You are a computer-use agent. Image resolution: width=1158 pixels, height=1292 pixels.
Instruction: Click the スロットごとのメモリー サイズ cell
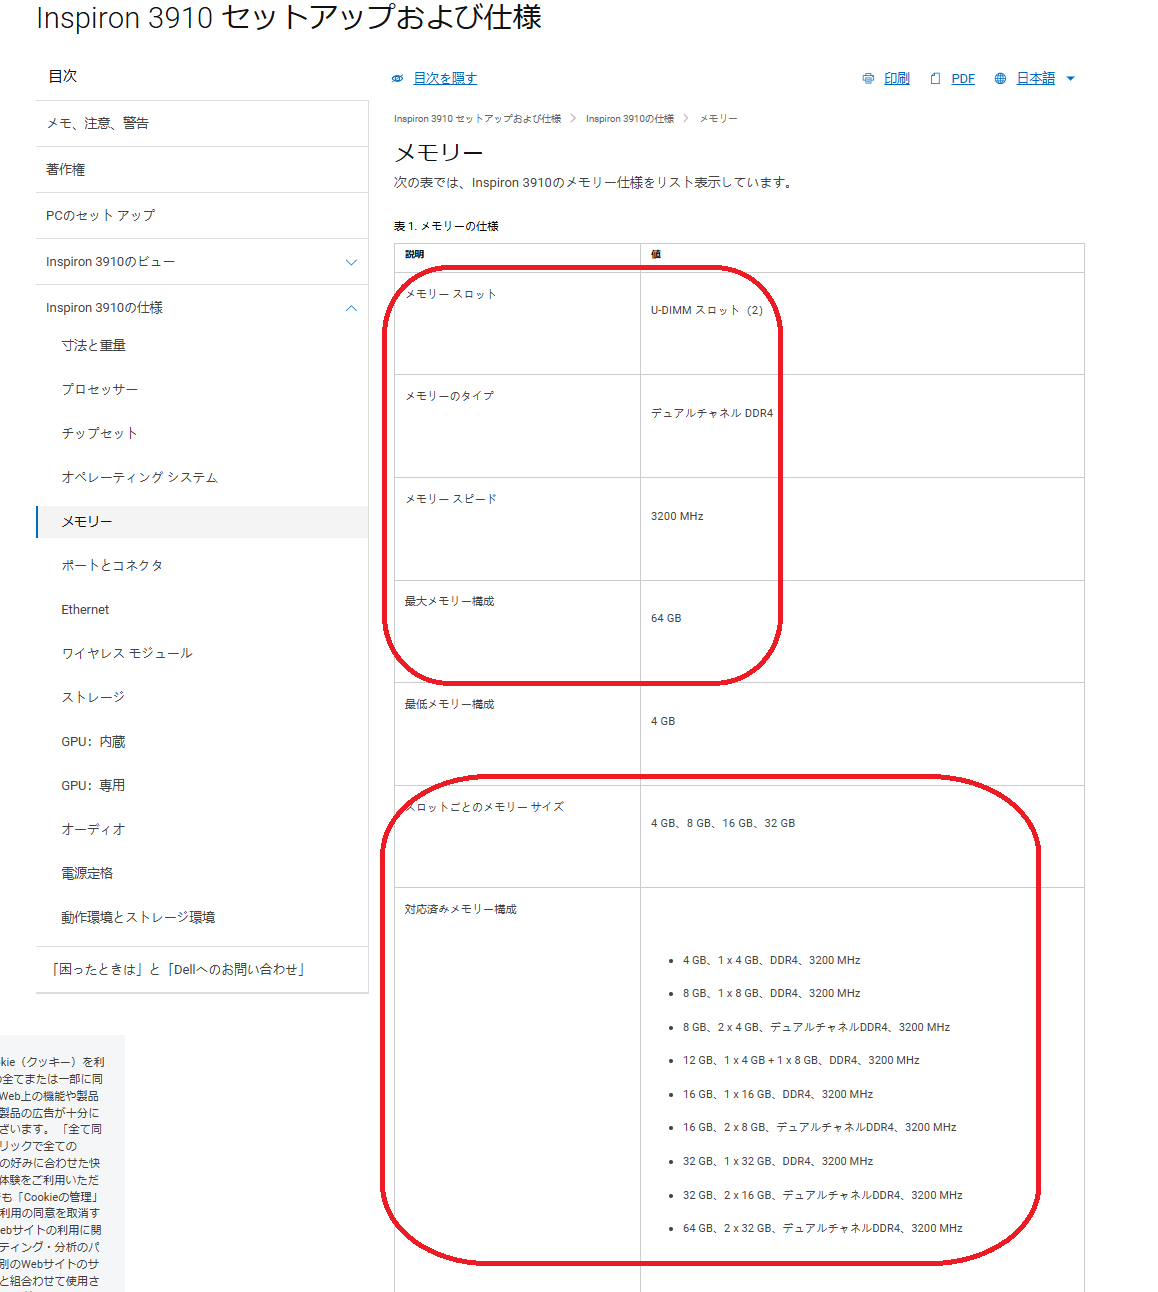pyautogui.click(x=517, y=837)
